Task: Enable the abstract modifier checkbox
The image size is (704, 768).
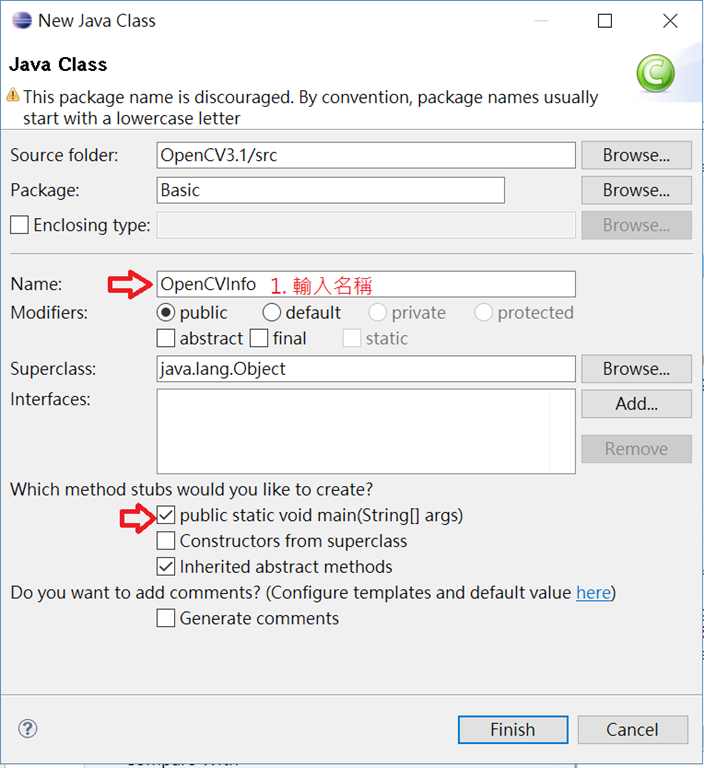Action: (166, 338)
